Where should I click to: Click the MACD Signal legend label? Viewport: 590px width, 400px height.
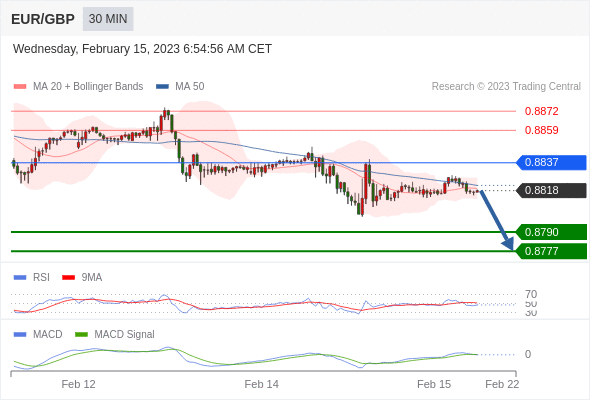(x=125, y=335)
